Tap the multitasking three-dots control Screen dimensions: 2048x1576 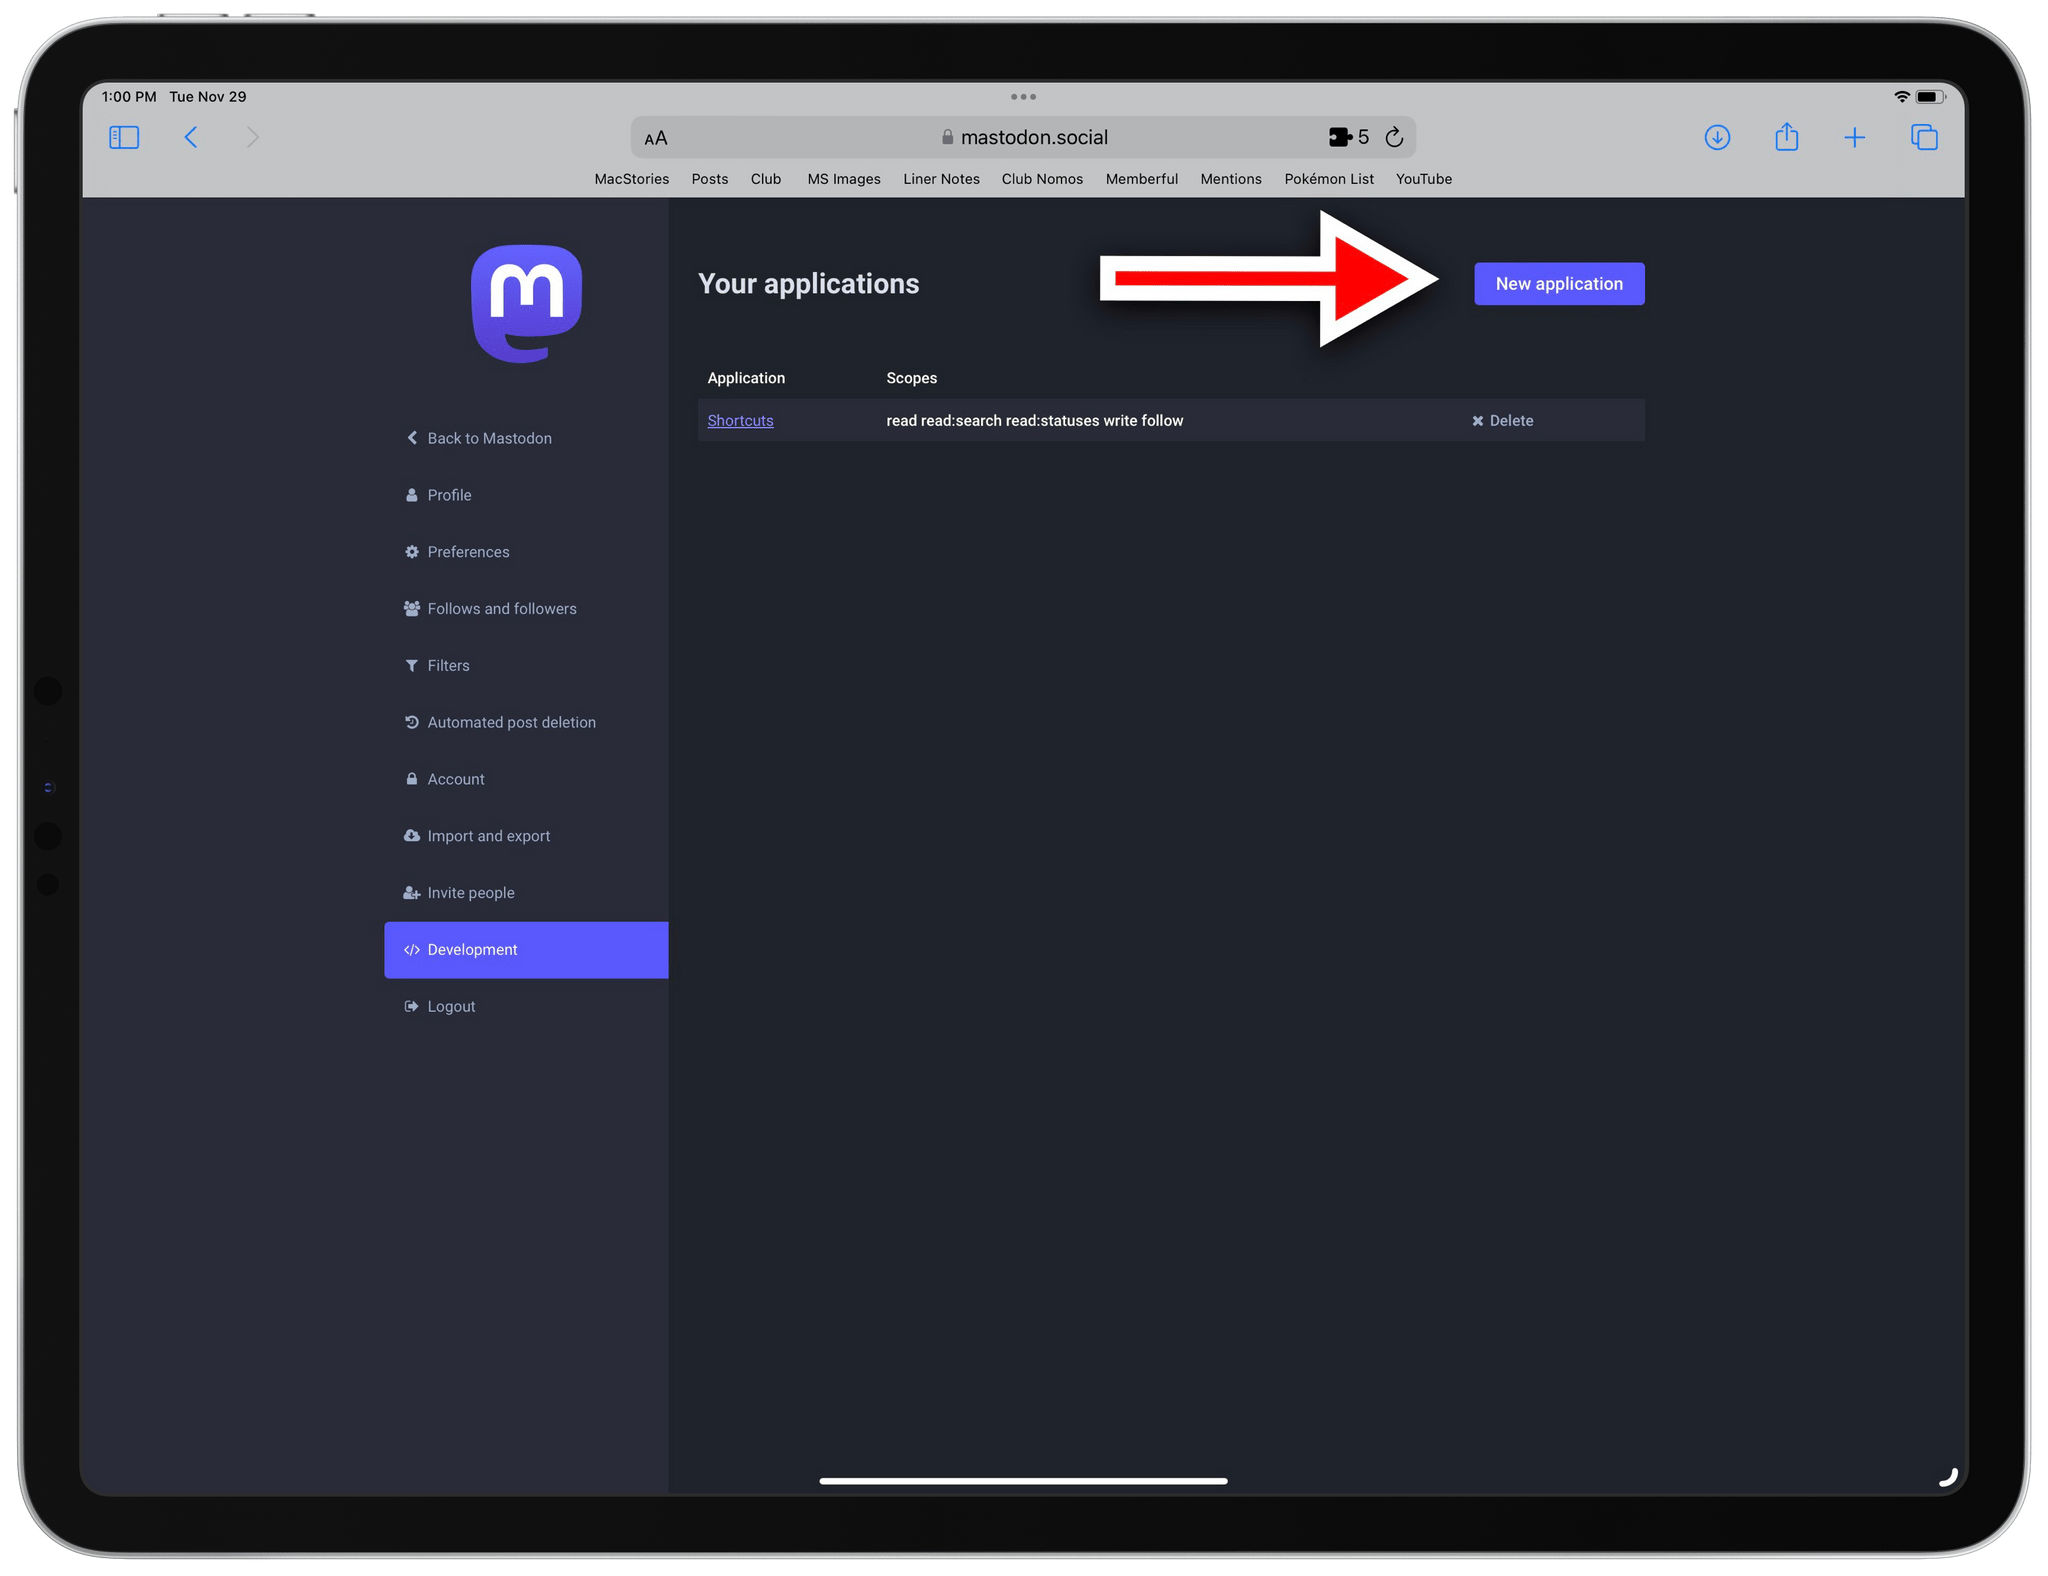[1023, 97]
